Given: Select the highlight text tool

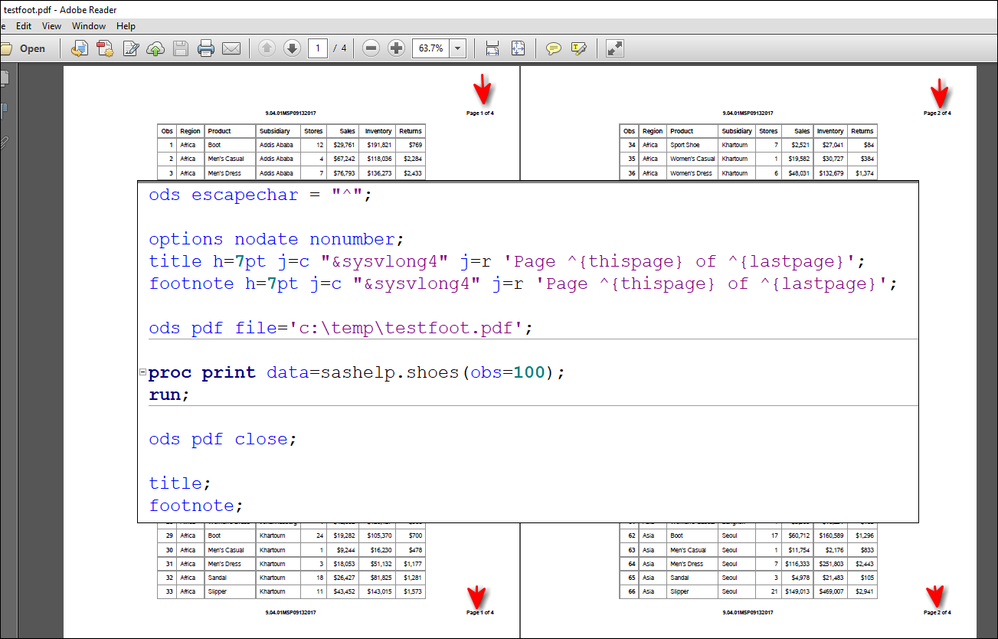Looking at the screenshot, I should point(578,48).
